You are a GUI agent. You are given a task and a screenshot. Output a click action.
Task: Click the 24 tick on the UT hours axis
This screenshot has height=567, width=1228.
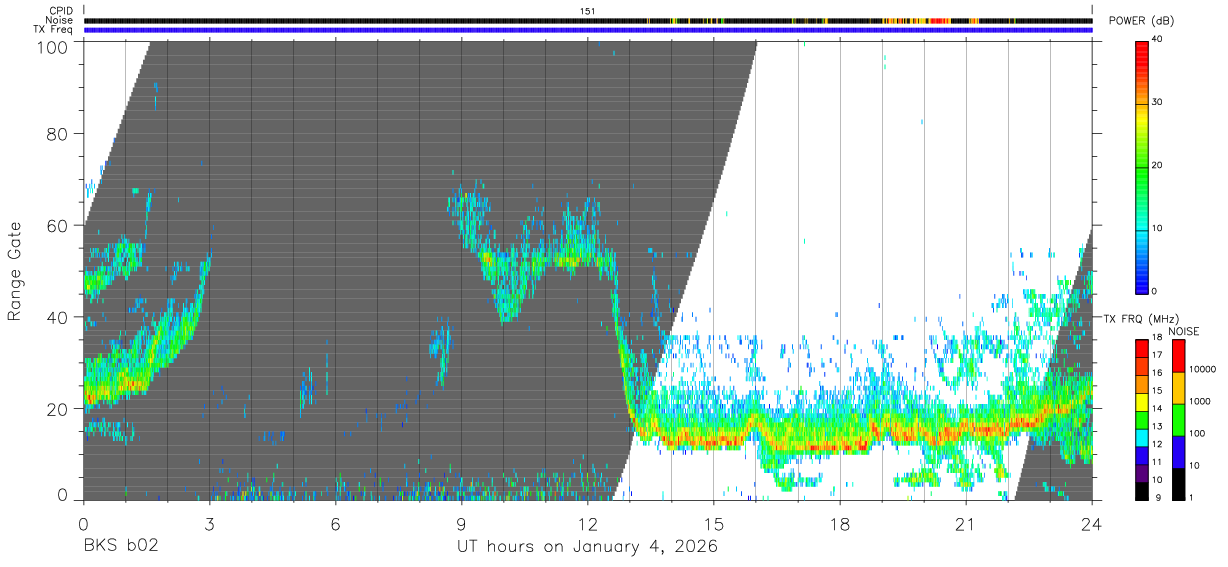point(1091,524)
